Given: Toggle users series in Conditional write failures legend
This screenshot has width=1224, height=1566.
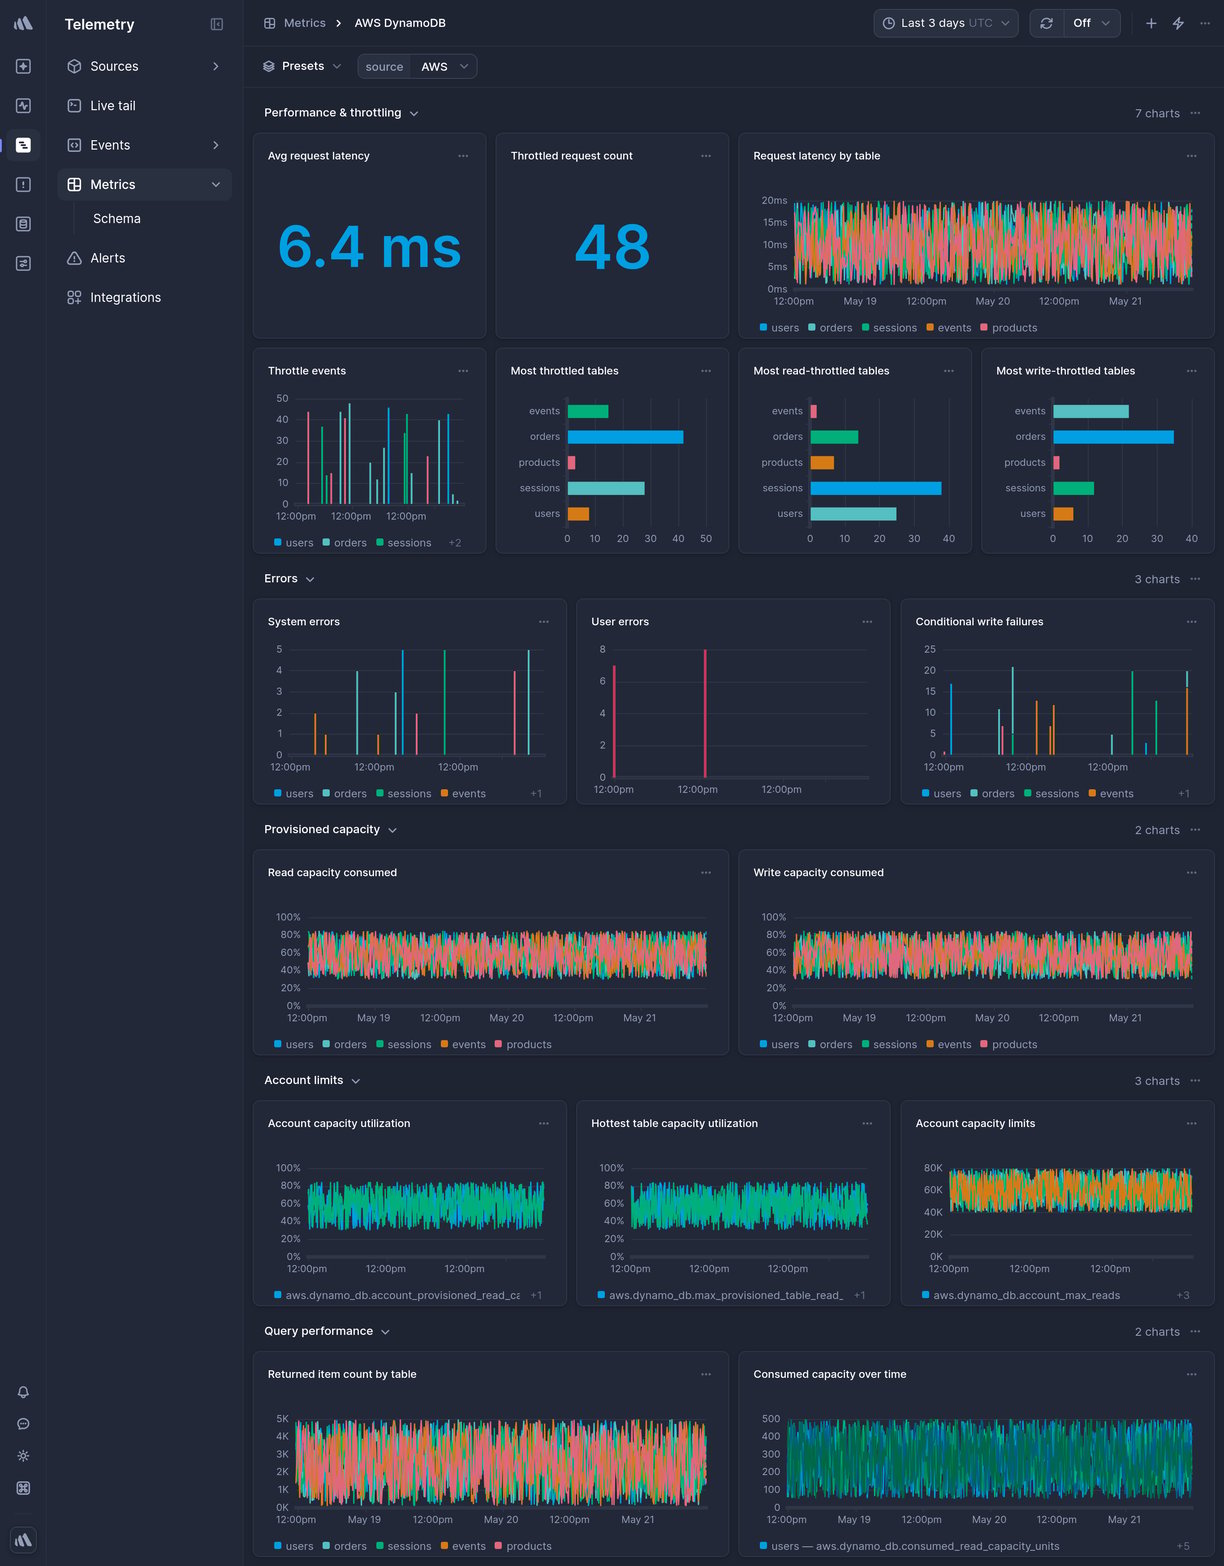Looking at the screenshot, I should pos(941,794).
